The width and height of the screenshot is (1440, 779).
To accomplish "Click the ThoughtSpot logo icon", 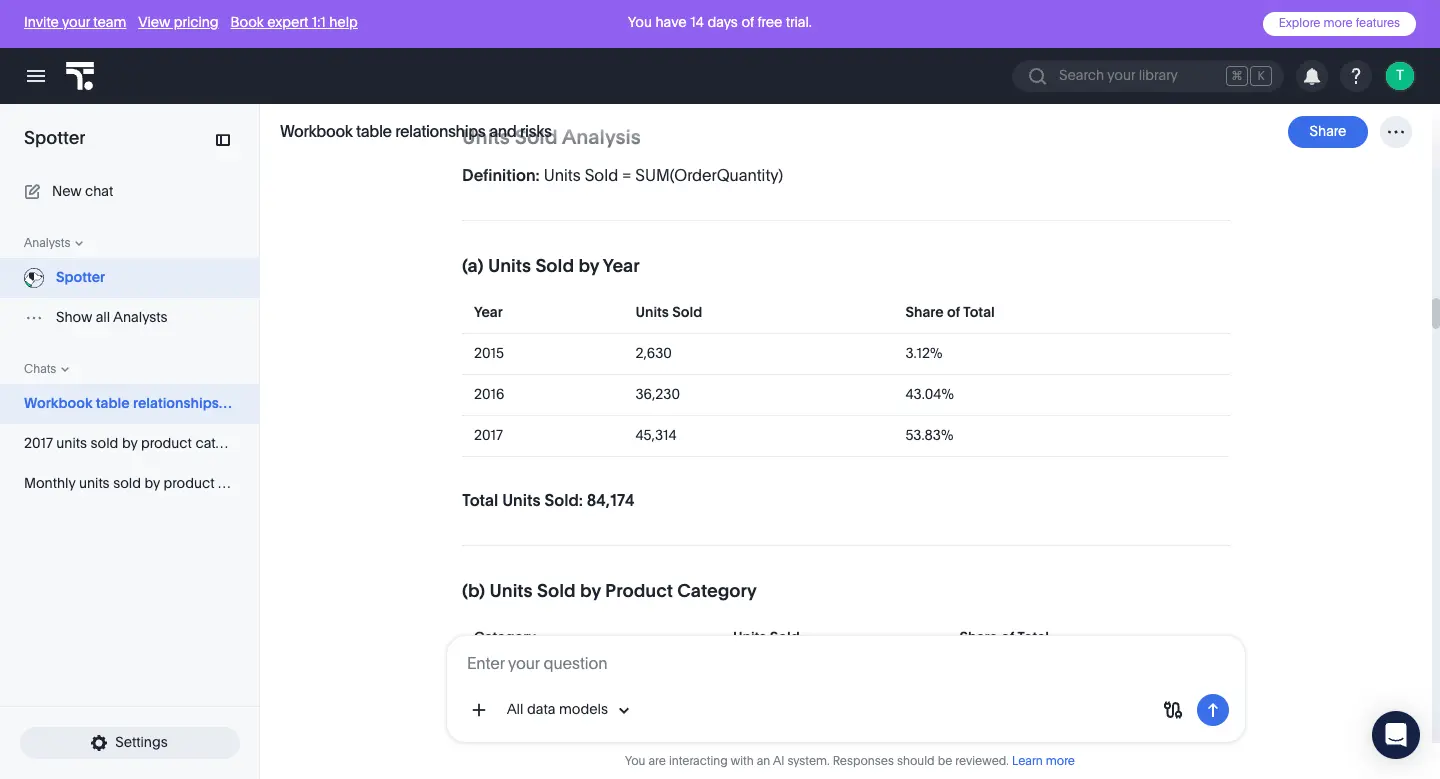I will (x=80, y=76).
